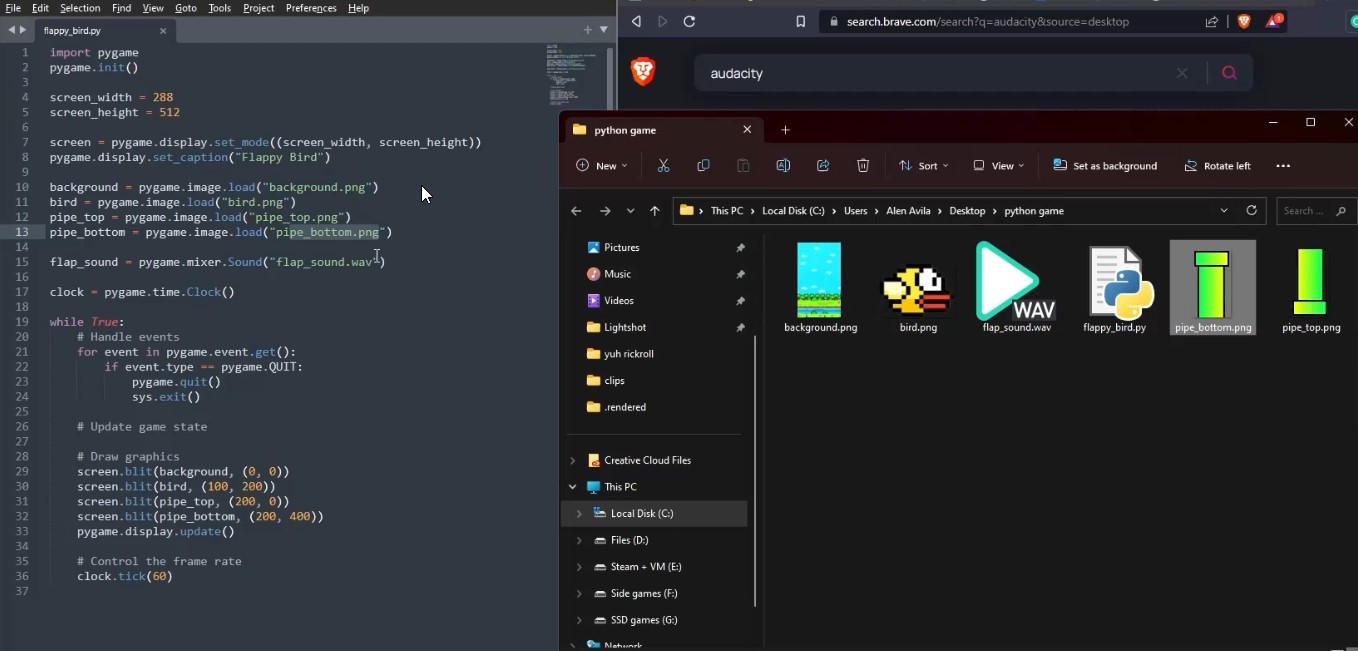This screenshot has width=1358, height=651.
Task: Click the Copy icon in Explorer toolbar
Action: point(703,166)
